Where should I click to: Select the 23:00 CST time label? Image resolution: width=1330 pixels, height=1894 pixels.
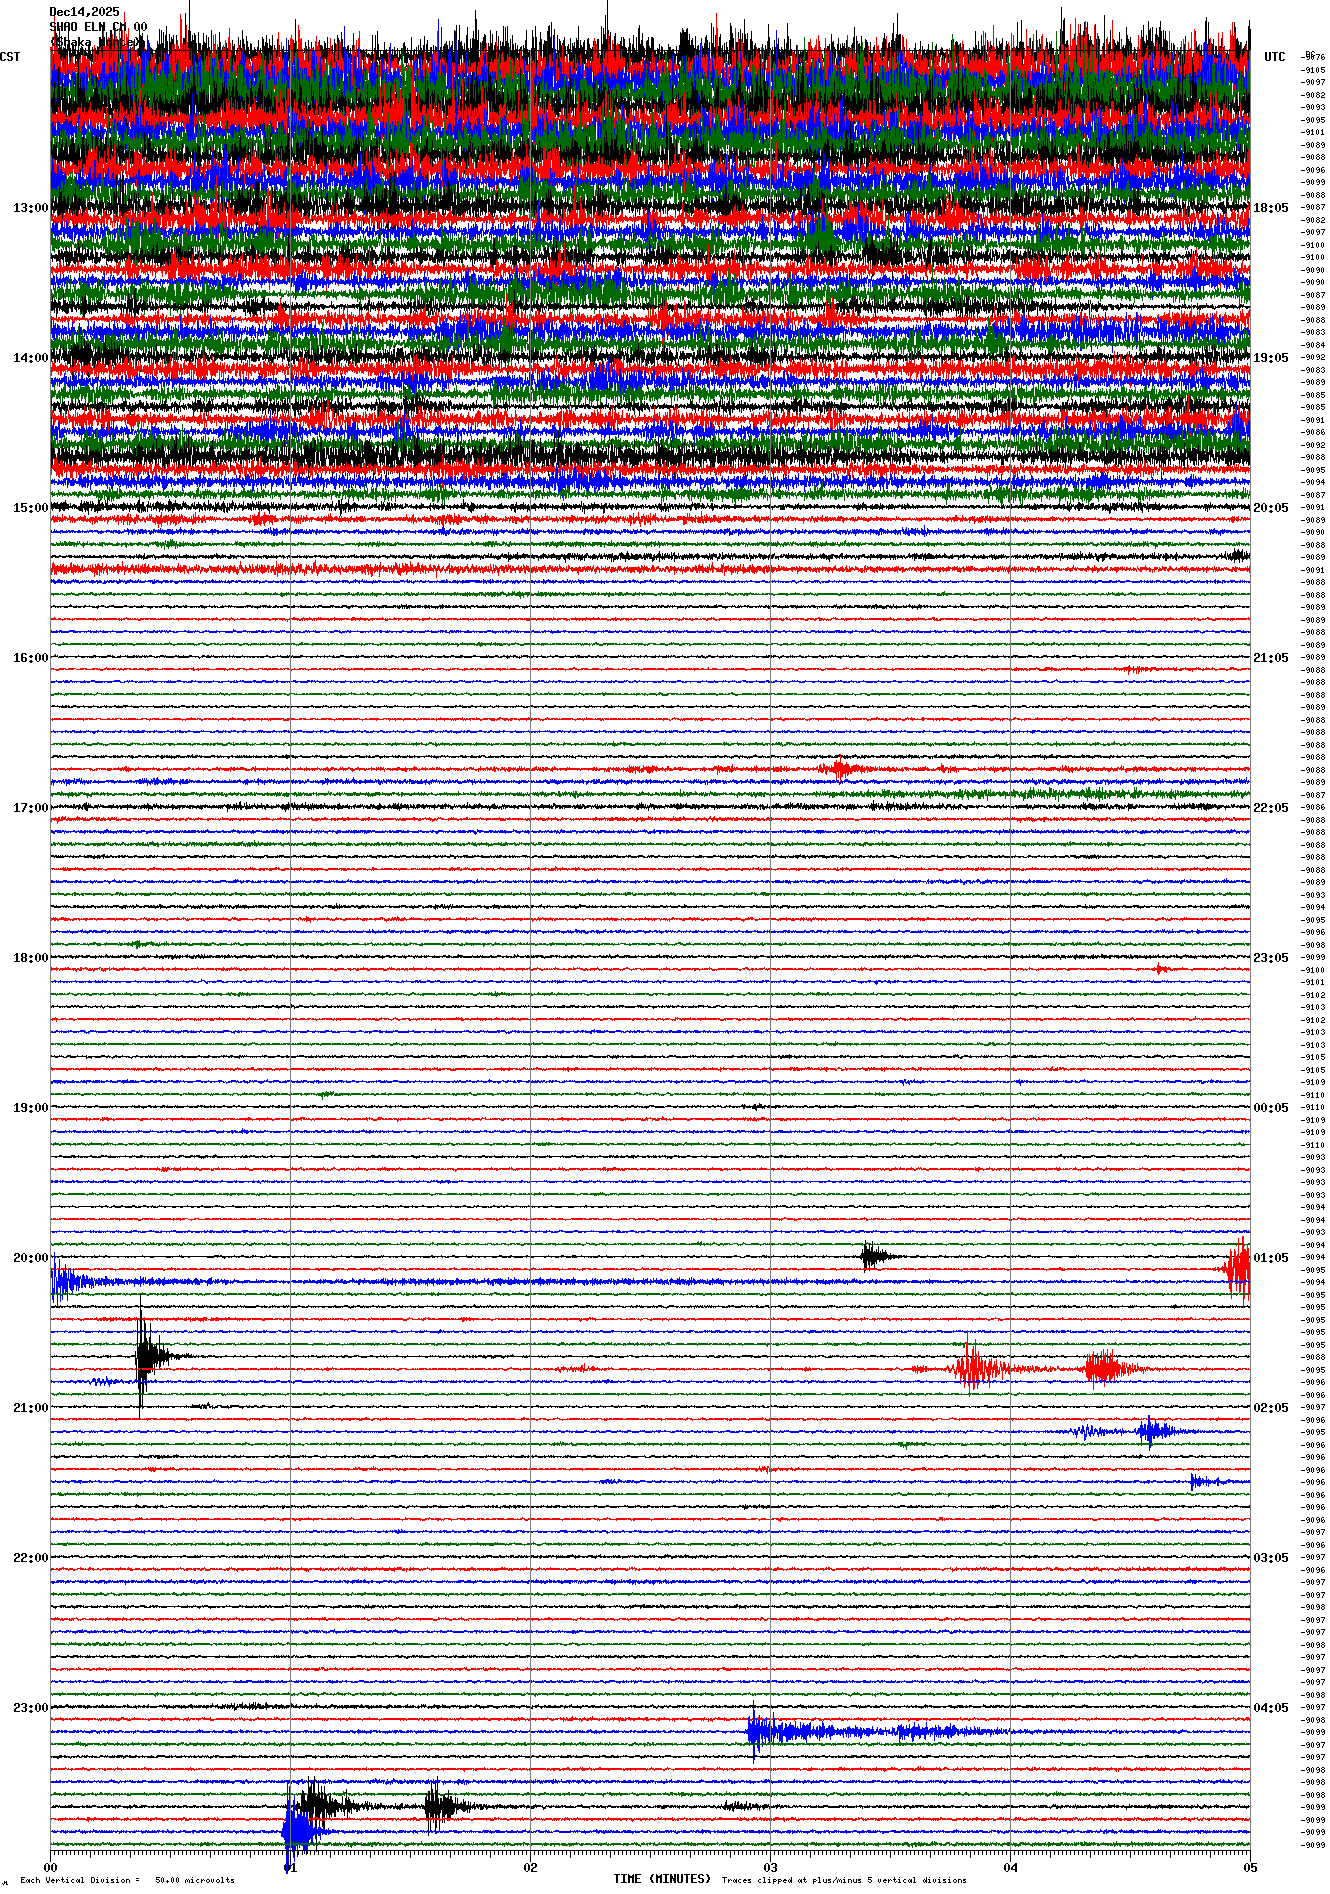point(30,1708)
